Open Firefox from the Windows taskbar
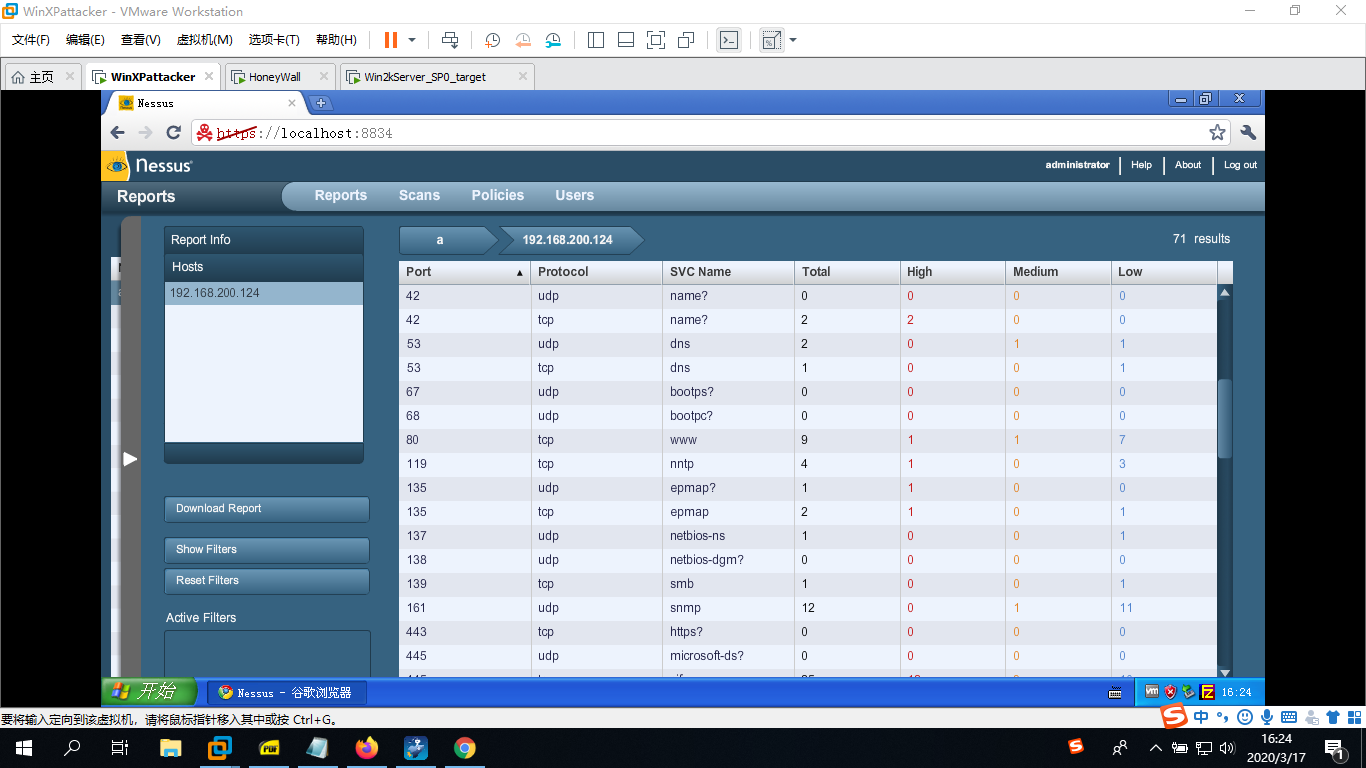This screenshot has width=1366, height=768. point(367,747)
